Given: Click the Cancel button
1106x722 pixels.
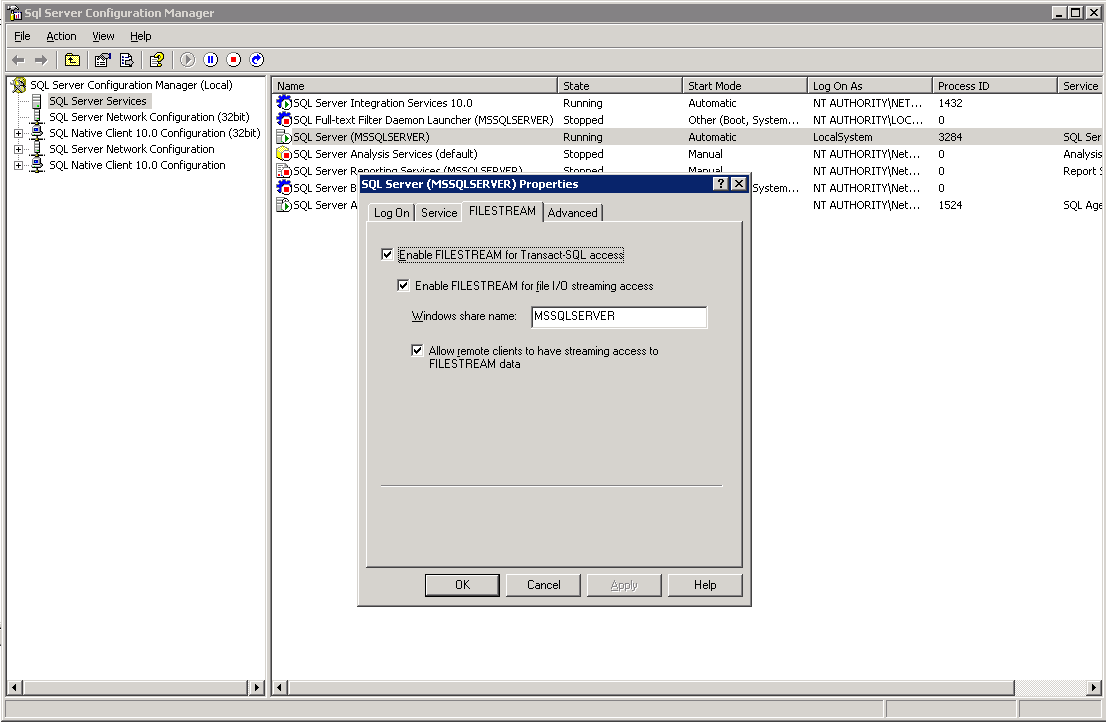Looking at the screenshot, I should point(543,585).
